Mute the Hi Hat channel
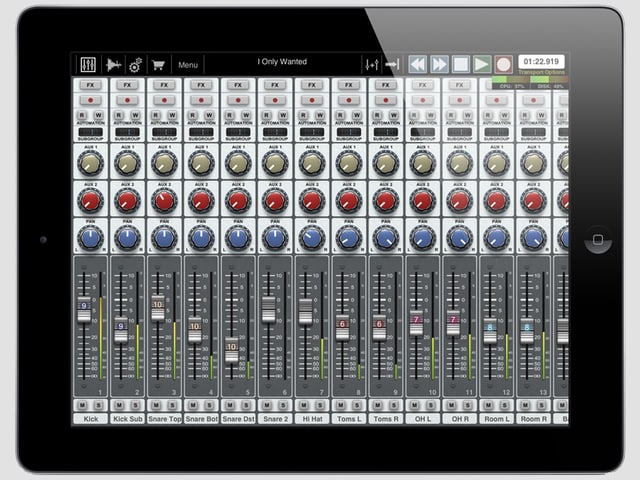The image size is (640, 480). coord(304,405)
